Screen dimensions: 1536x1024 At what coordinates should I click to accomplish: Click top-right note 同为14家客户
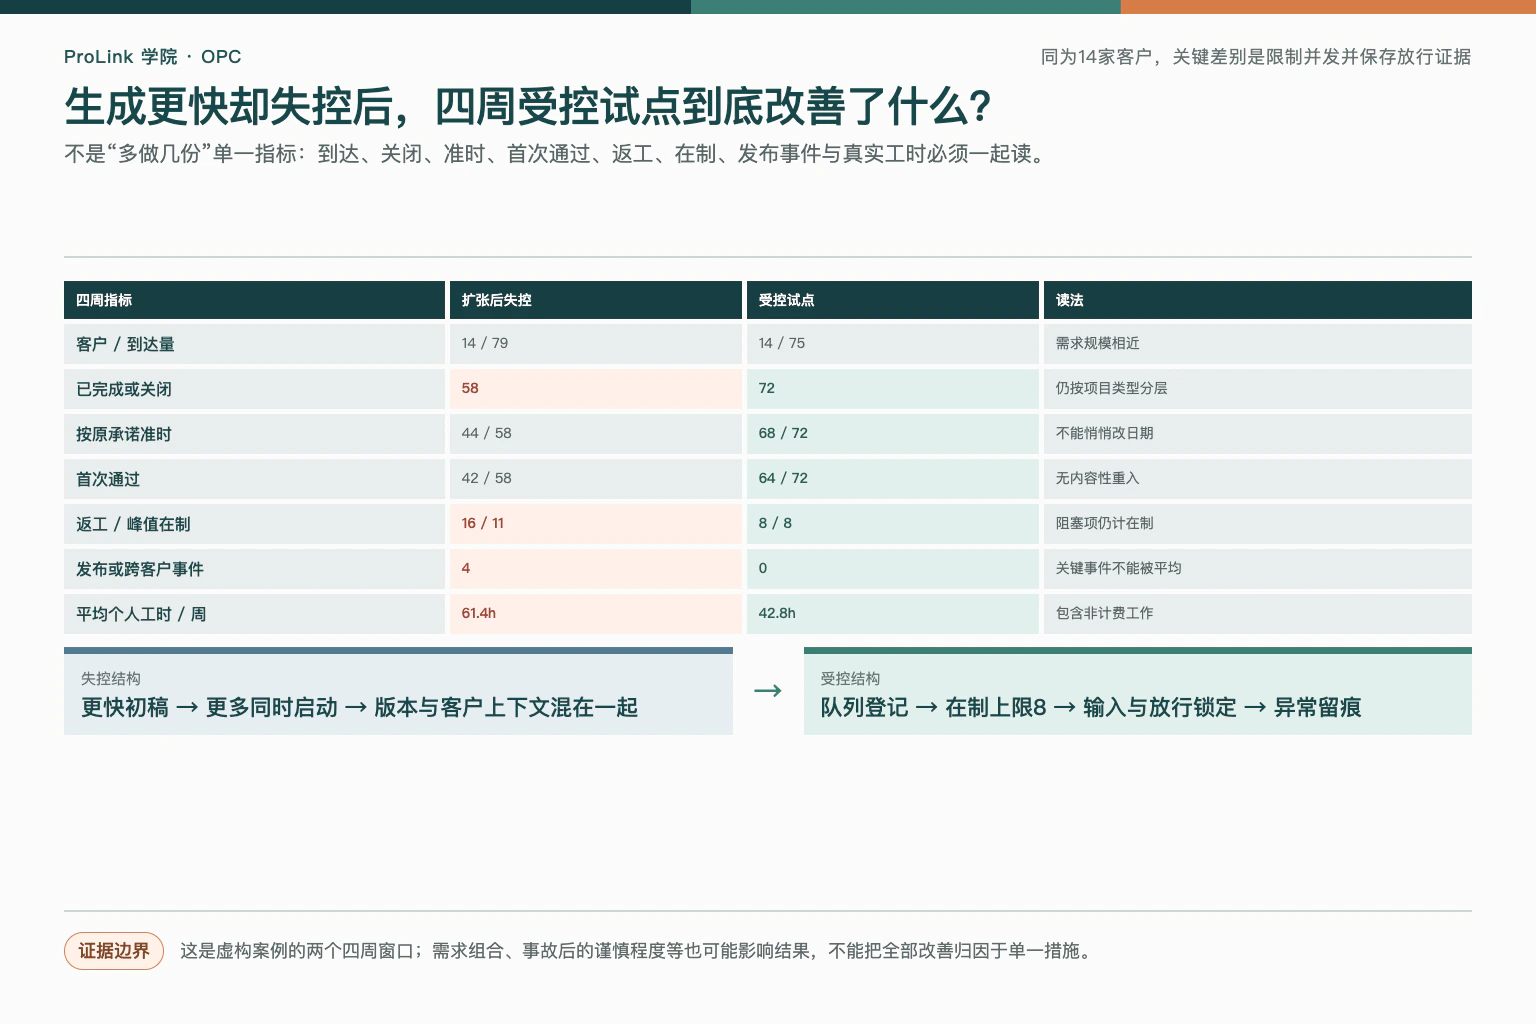pyautogui.click(x=1256, y=57)
